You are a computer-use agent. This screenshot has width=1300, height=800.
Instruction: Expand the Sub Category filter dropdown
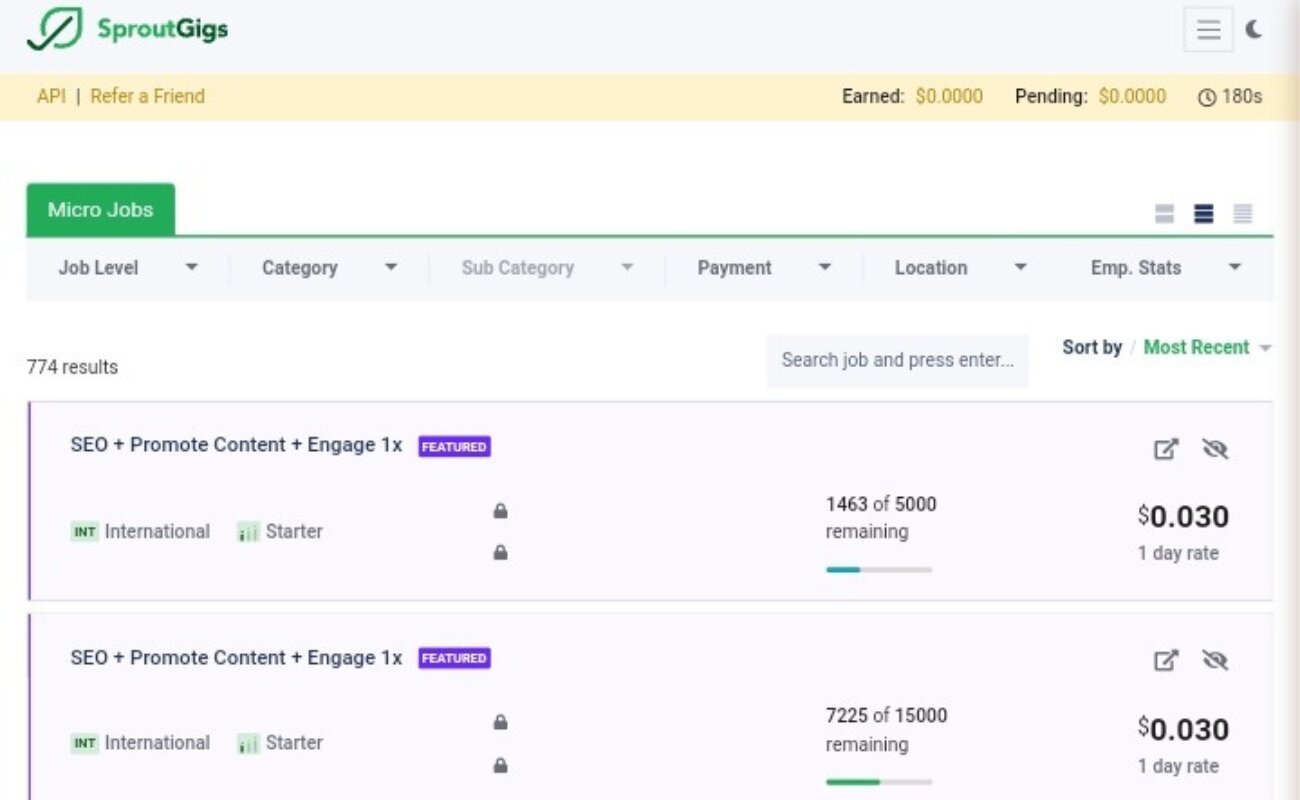[547, 268]
